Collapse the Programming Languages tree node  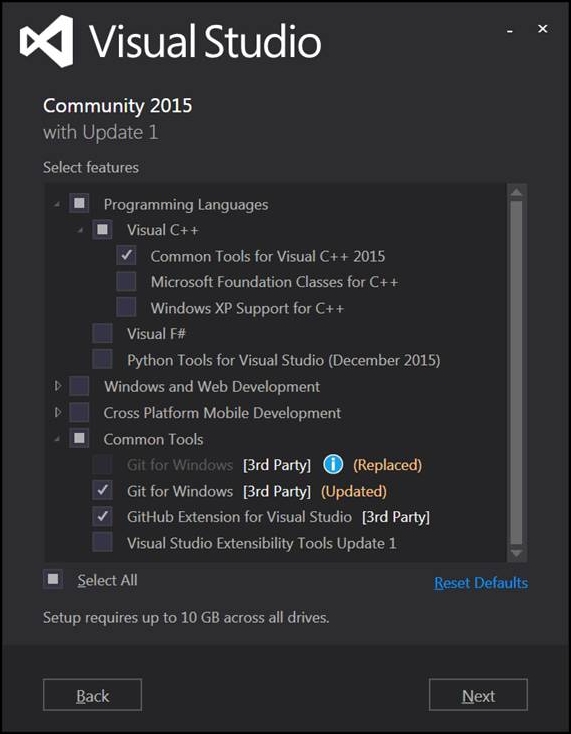pyautogui.click(x=57, y=205)
